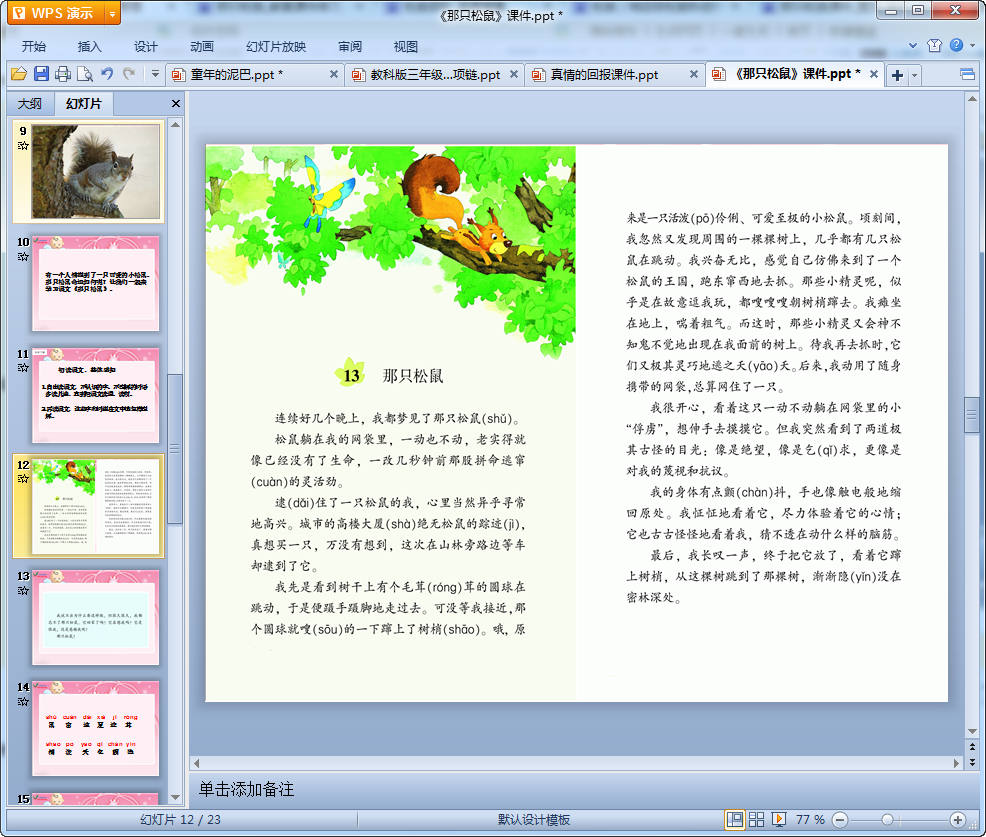Click the Print icon
Image resolution: width=986 pixels, height=837 pixels.
(x=62, y=74)
